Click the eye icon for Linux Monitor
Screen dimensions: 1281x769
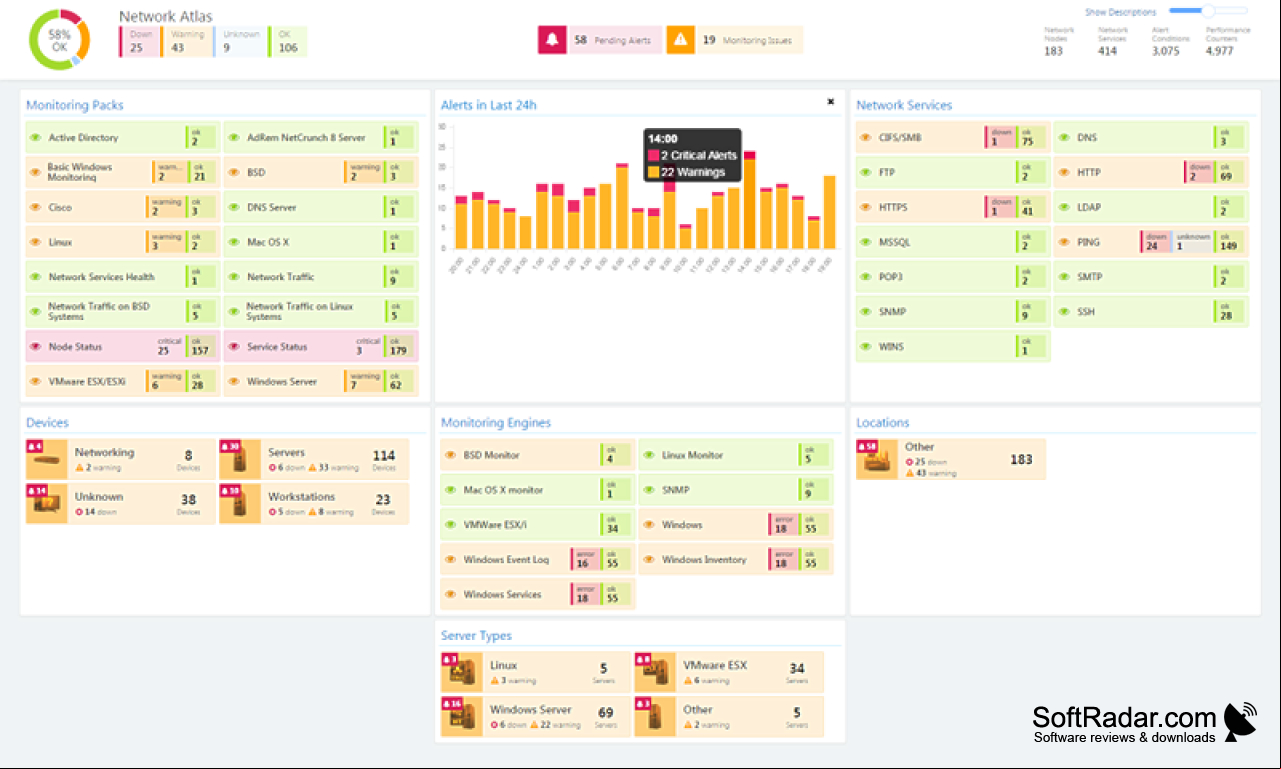(x=648, y=455)
